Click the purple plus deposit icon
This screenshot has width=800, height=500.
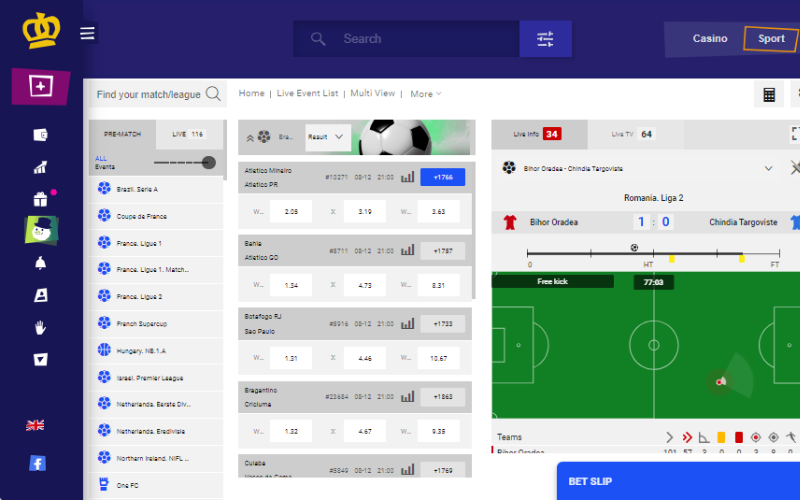click(x=40, y=86)
